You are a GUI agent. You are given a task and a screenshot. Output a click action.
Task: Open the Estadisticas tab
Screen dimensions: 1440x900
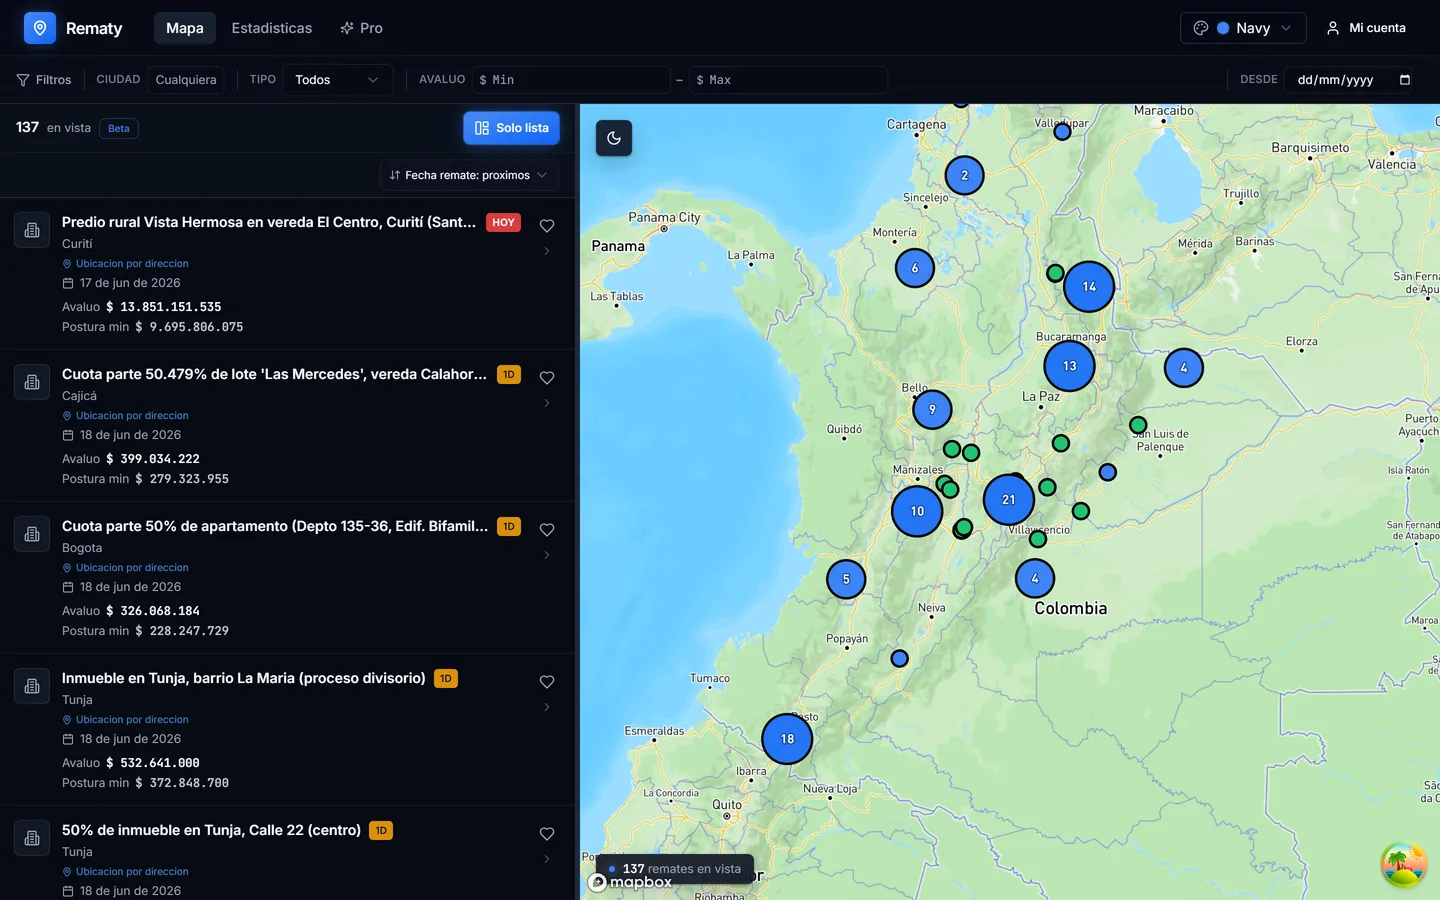coord(272,28)
